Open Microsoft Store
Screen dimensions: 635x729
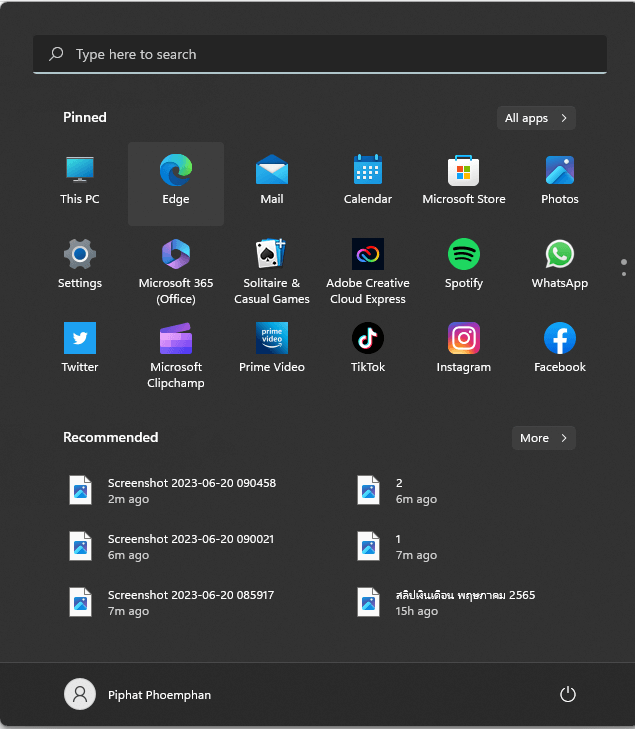[x=464, y=171]
